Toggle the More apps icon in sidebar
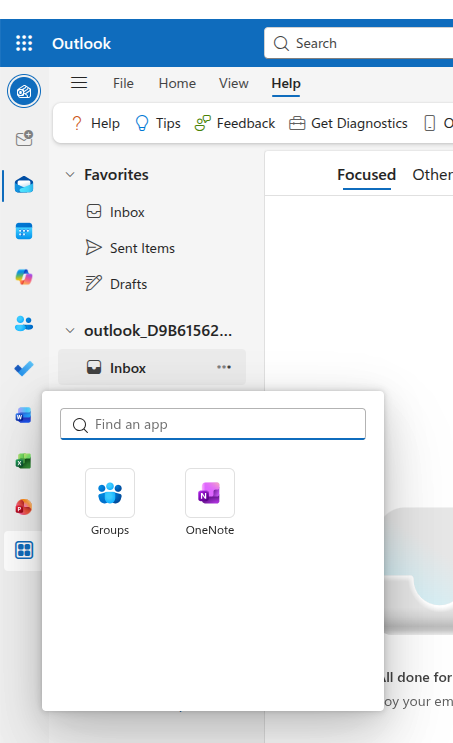Image resolution: width=453 pixels, height=743 pixels. pos(24,550)
